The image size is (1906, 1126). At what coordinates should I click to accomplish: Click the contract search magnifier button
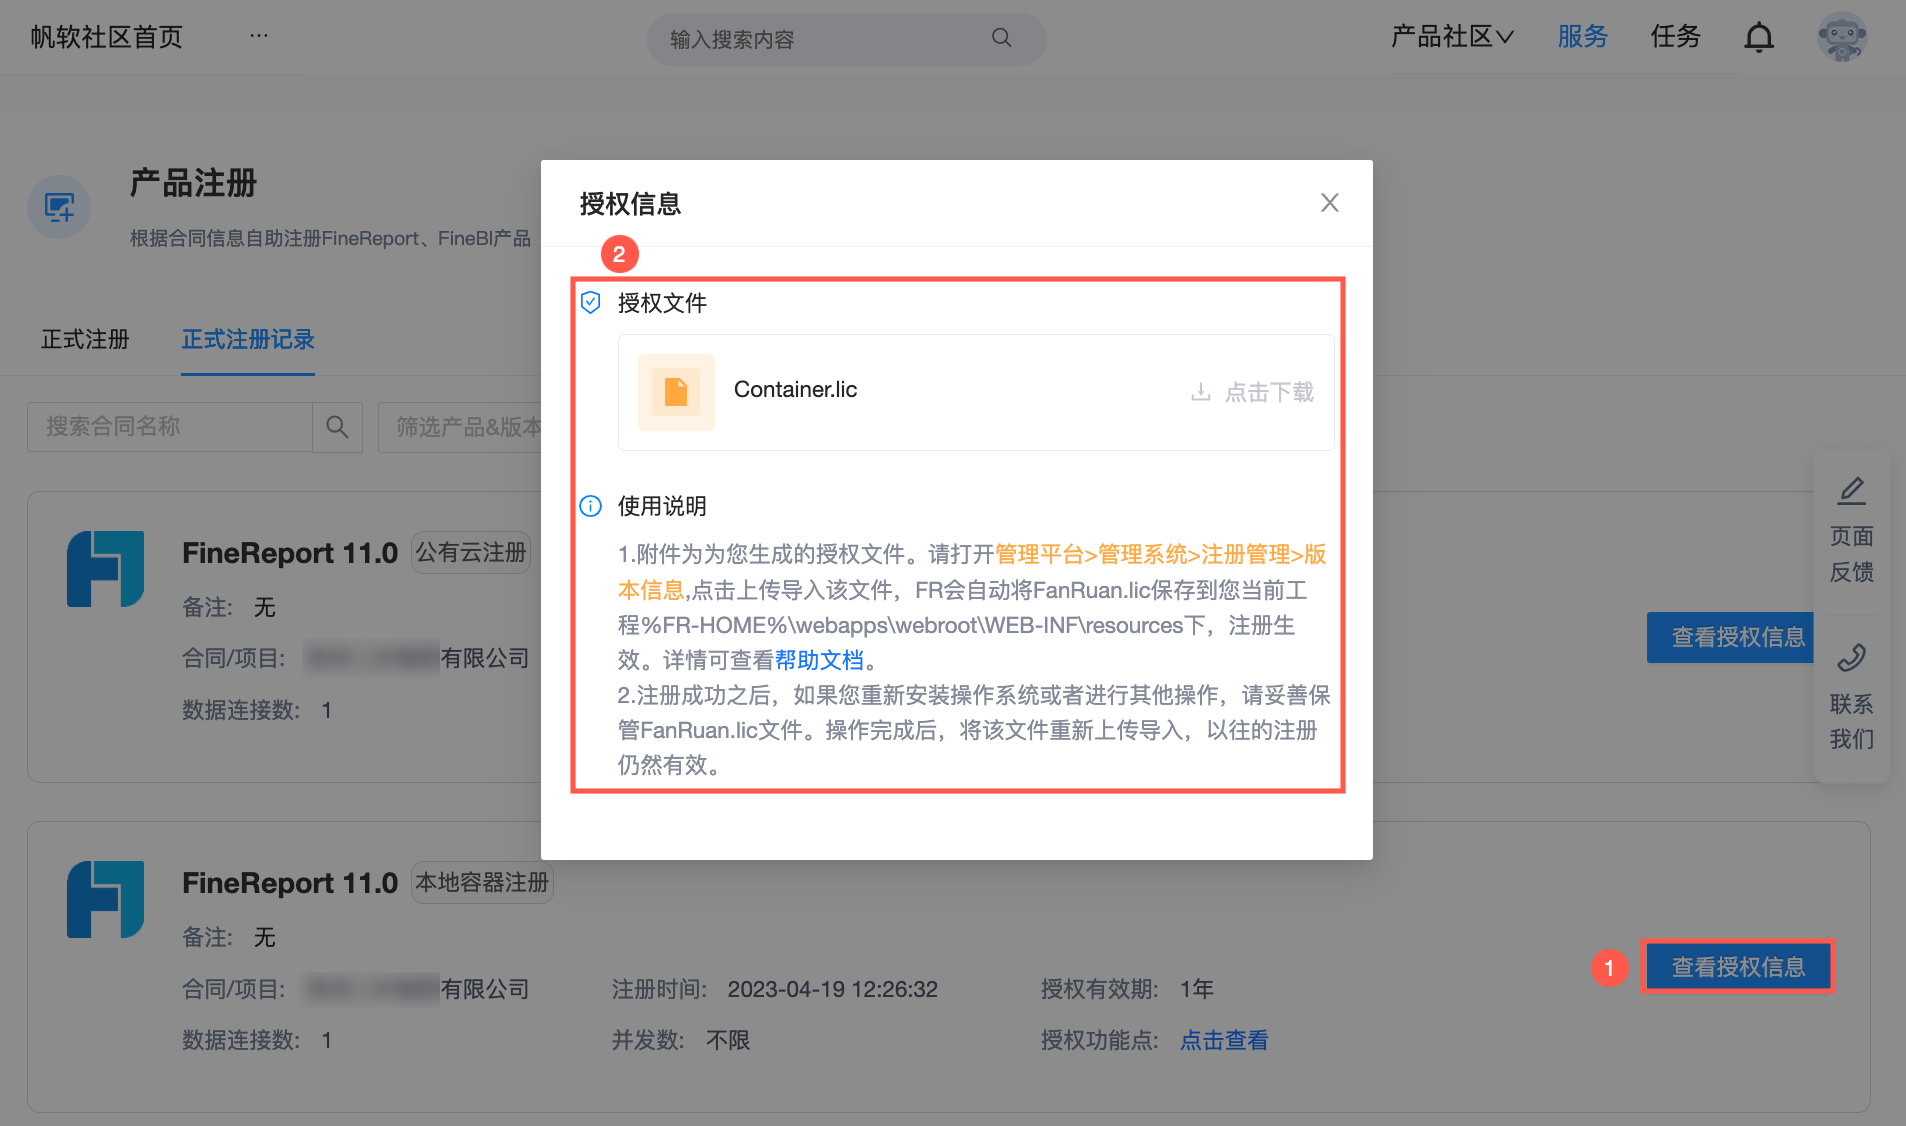pos(337,427)
